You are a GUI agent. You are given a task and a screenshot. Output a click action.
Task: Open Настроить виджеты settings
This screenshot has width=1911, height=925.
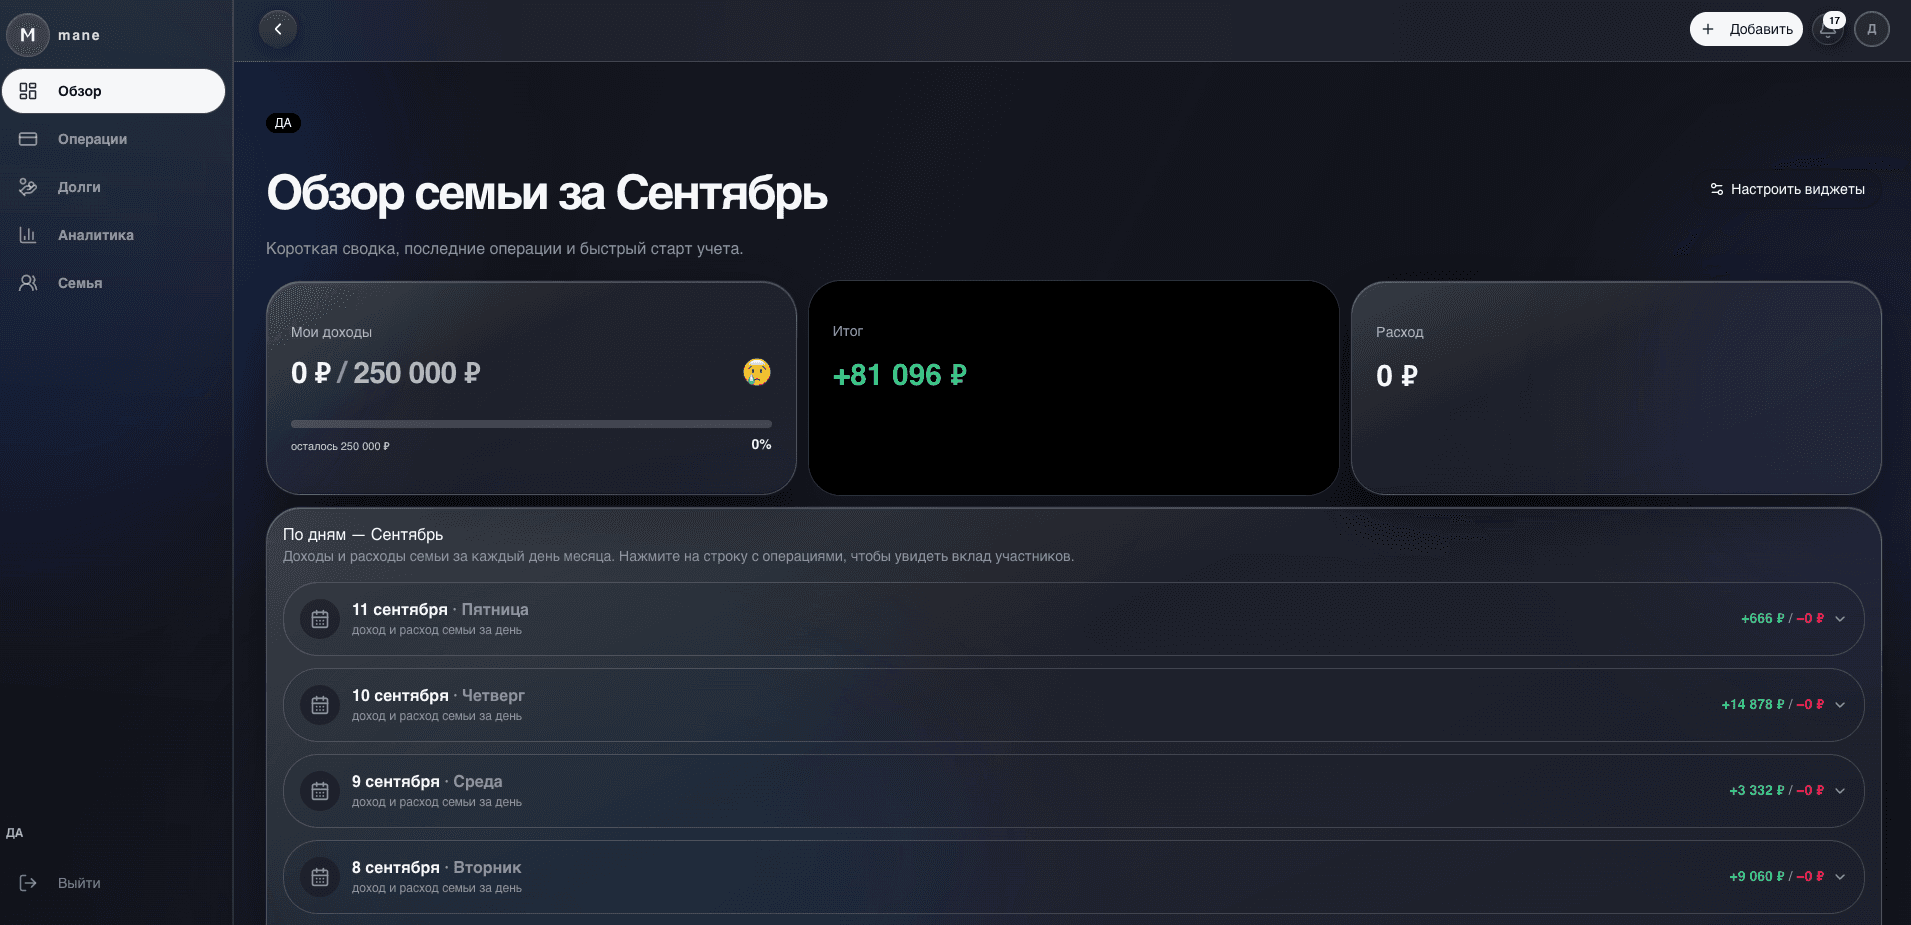[x=1787, y=189]
